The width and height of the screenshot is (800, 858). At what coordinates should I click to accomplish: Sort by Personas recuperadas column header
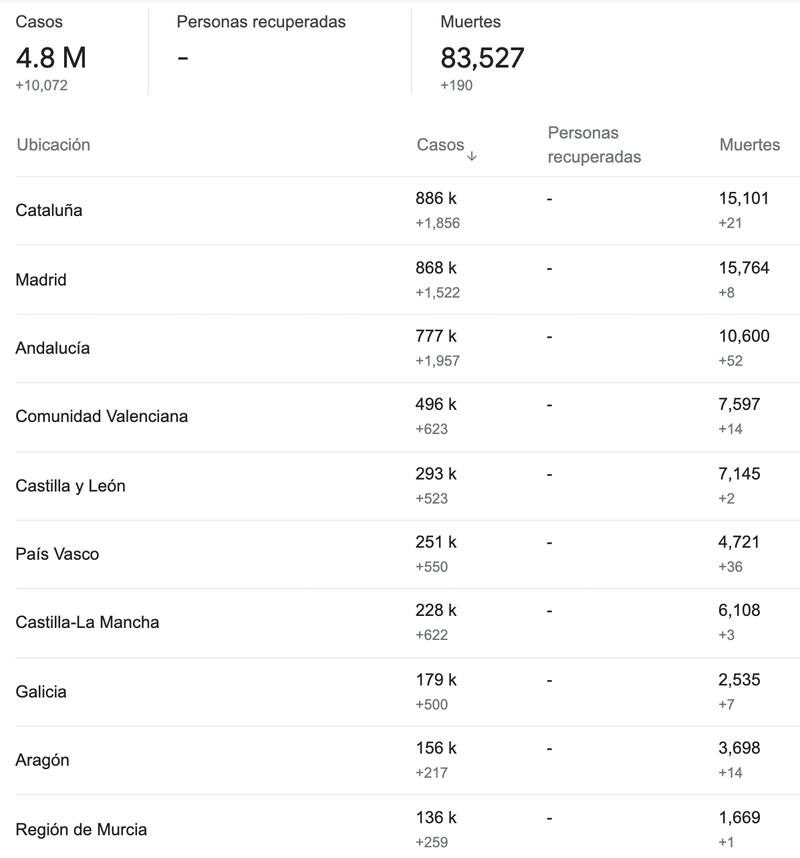[x=594, y=145]
